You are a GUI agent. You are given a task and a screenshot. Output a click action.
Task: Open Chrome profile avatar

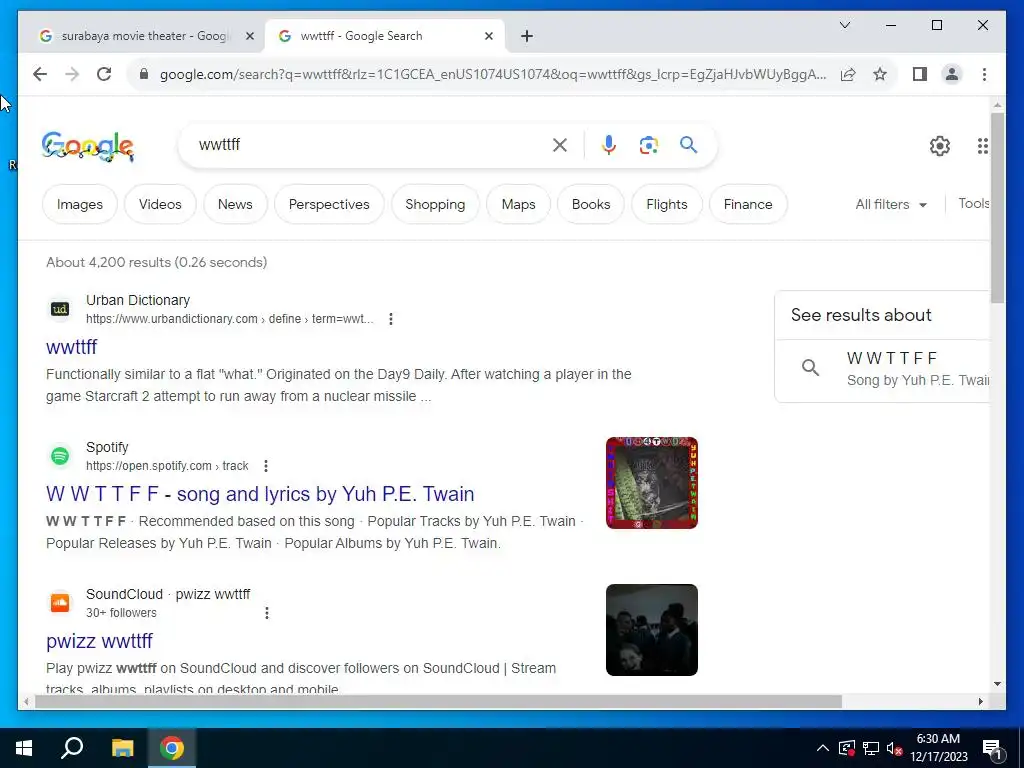pyautogui.click(x=952, y=74)
